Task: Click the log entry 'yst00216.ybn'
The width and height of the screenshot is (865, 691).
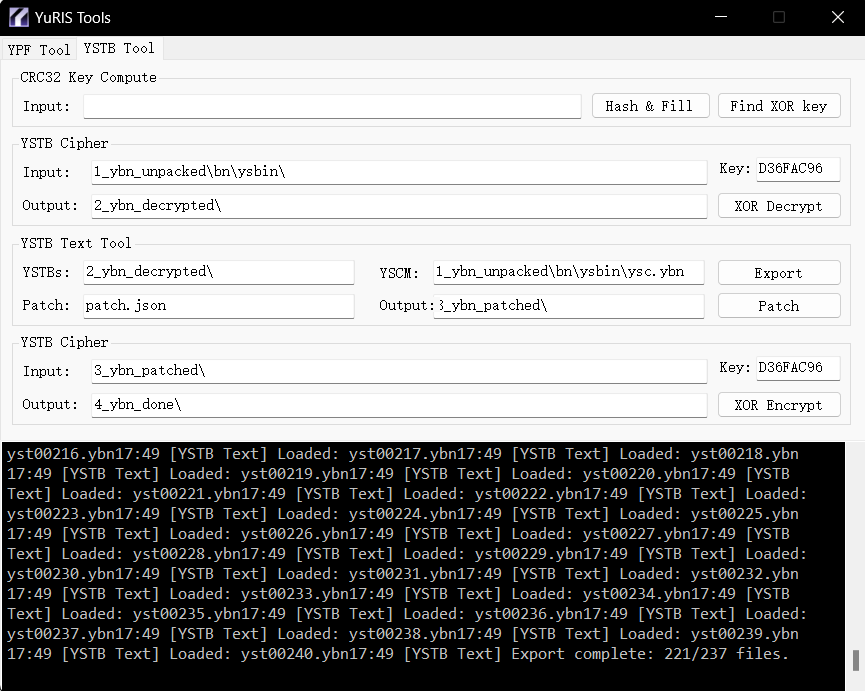Action: pos(61,454)
